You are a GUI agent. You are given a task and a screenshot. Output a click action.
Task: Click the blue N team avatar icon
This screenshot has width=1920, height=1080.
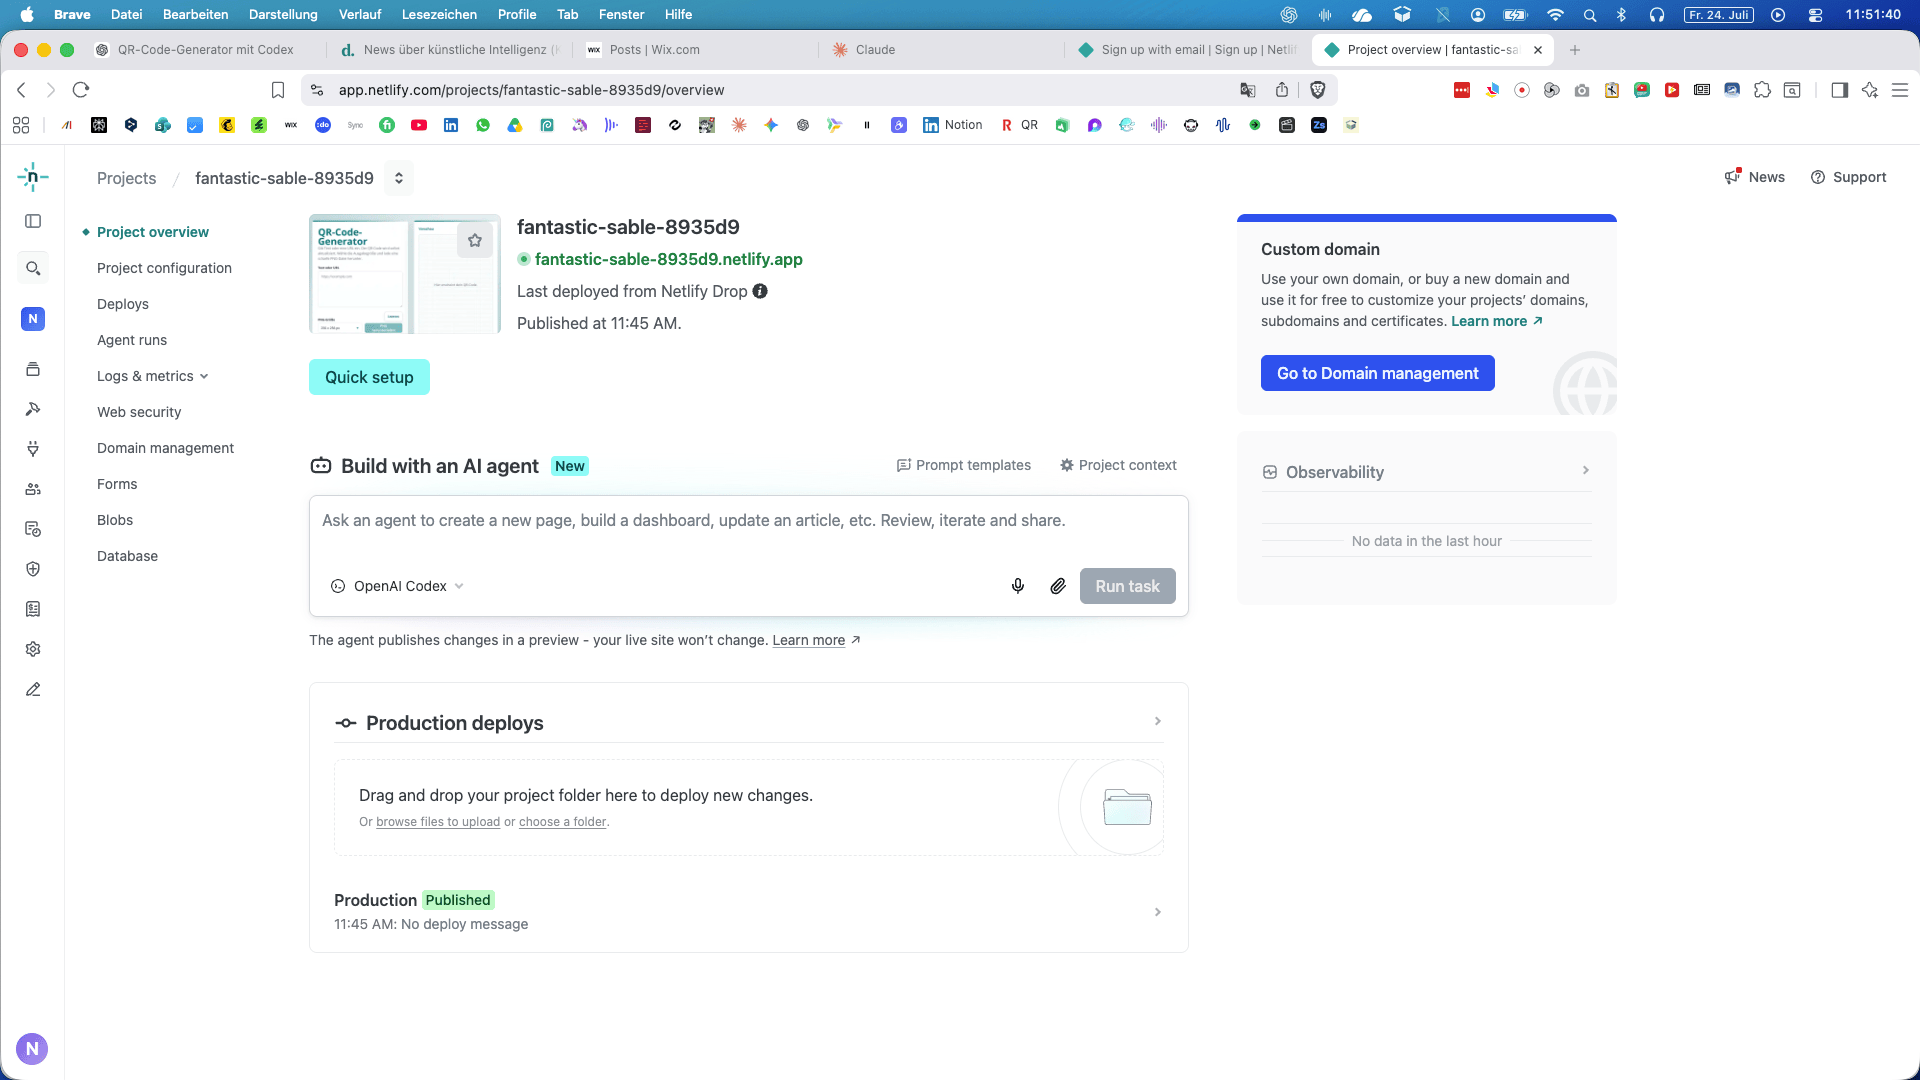33,319
